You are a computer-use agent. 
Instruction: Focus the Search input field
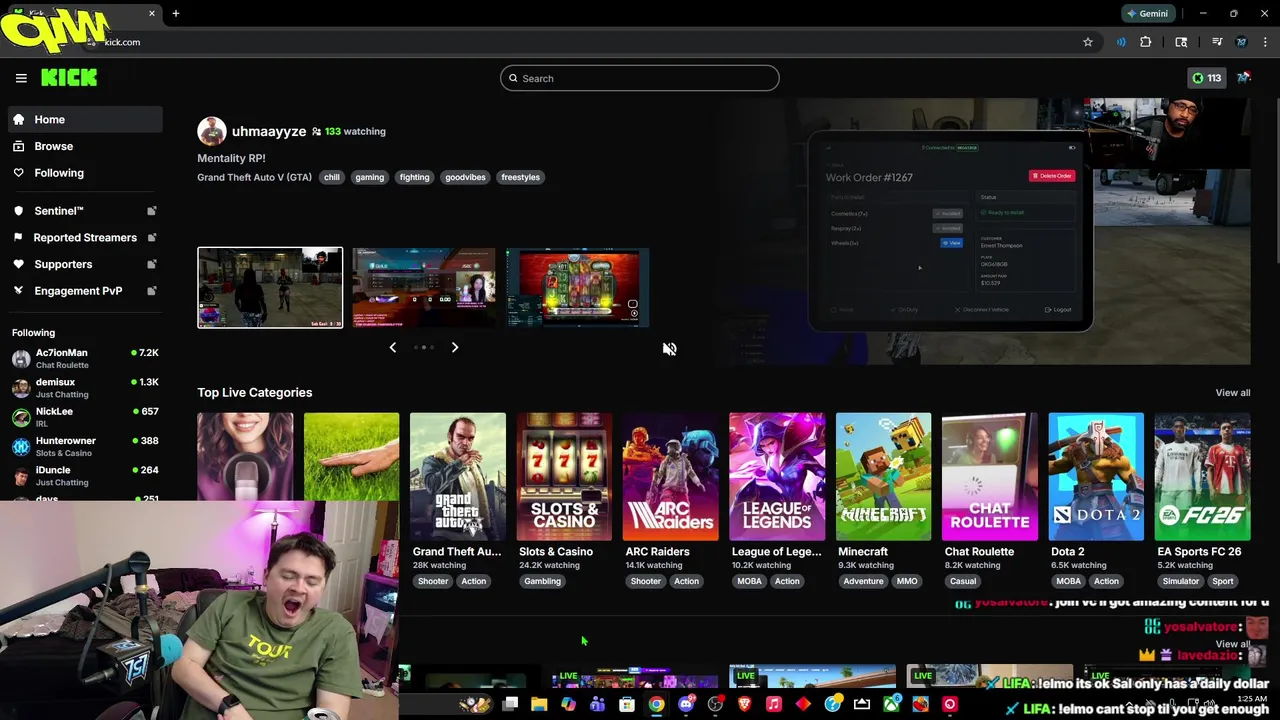pos(640,78)
